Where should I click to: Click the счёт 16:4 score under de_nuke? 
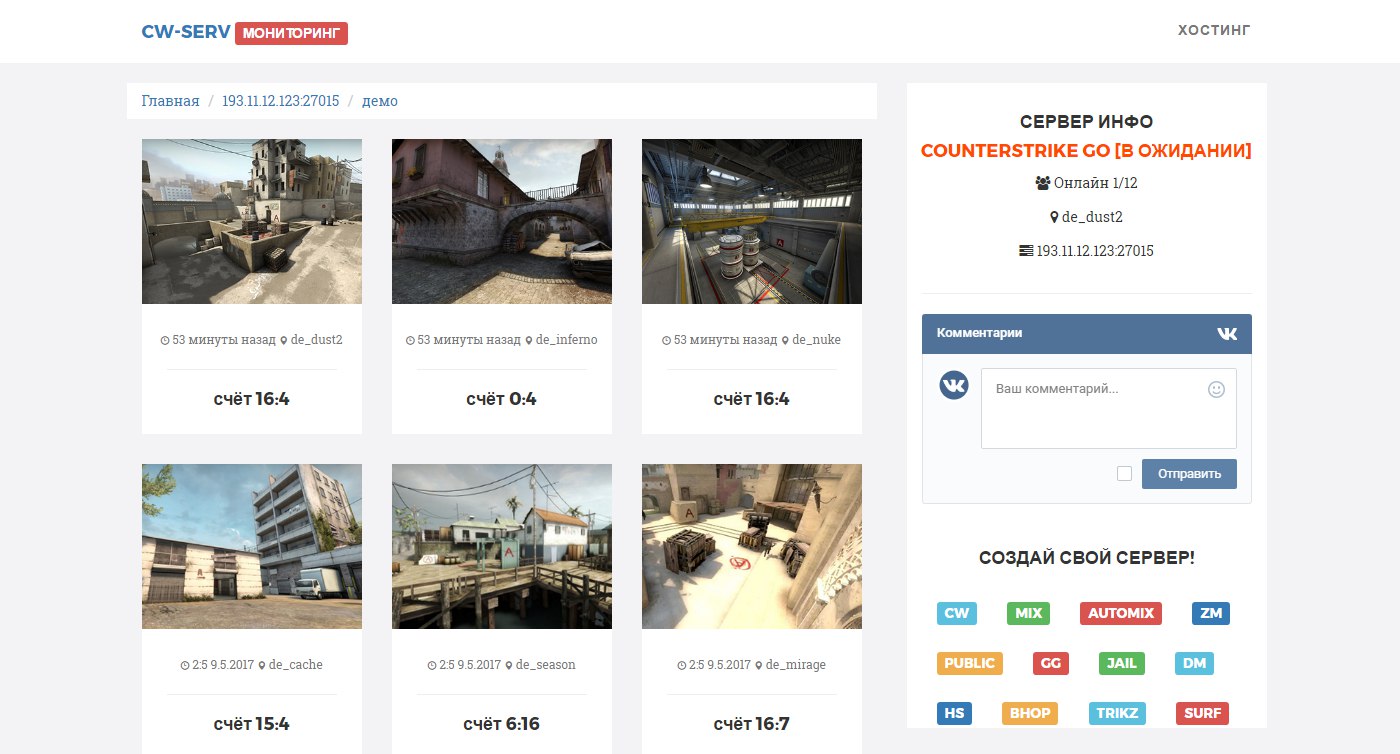(752, 399)
